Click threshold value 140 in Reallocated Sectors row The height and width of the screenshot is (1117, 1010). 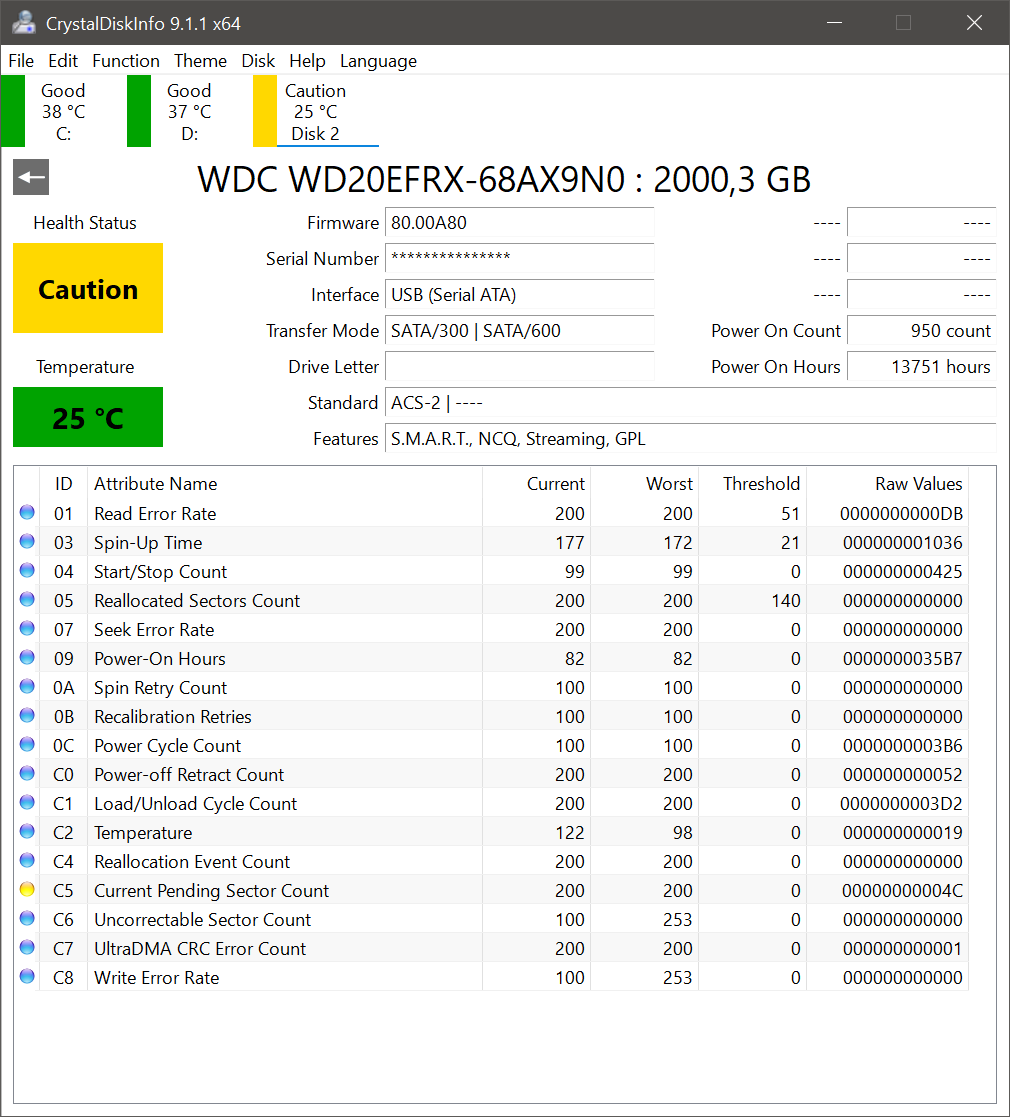(786, 601)
